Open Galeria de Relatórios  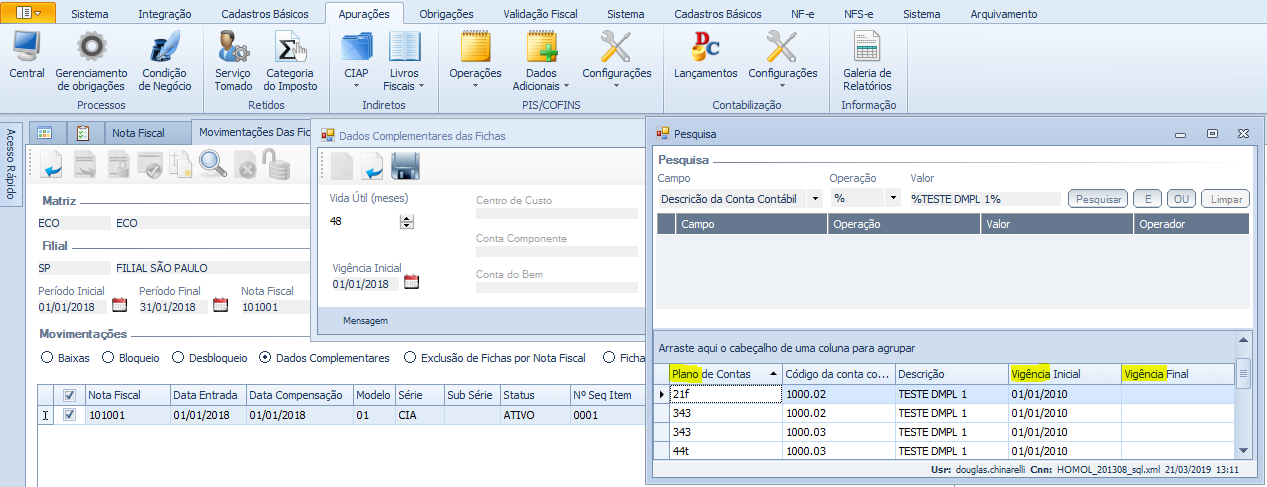pyautogui.click(x=866, y=47)
